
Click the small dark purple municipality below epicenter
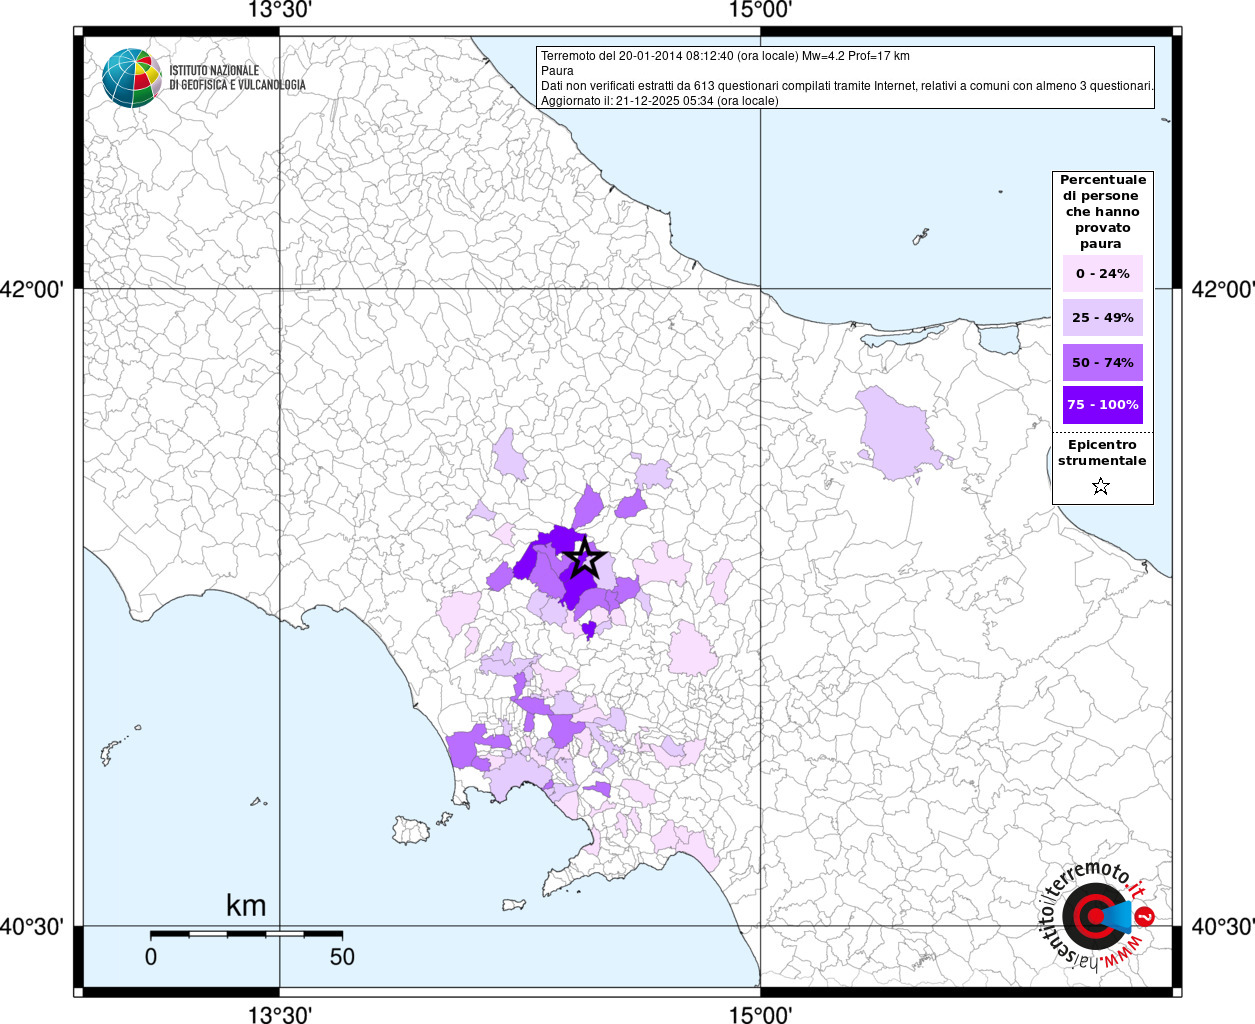coord(589,628)
